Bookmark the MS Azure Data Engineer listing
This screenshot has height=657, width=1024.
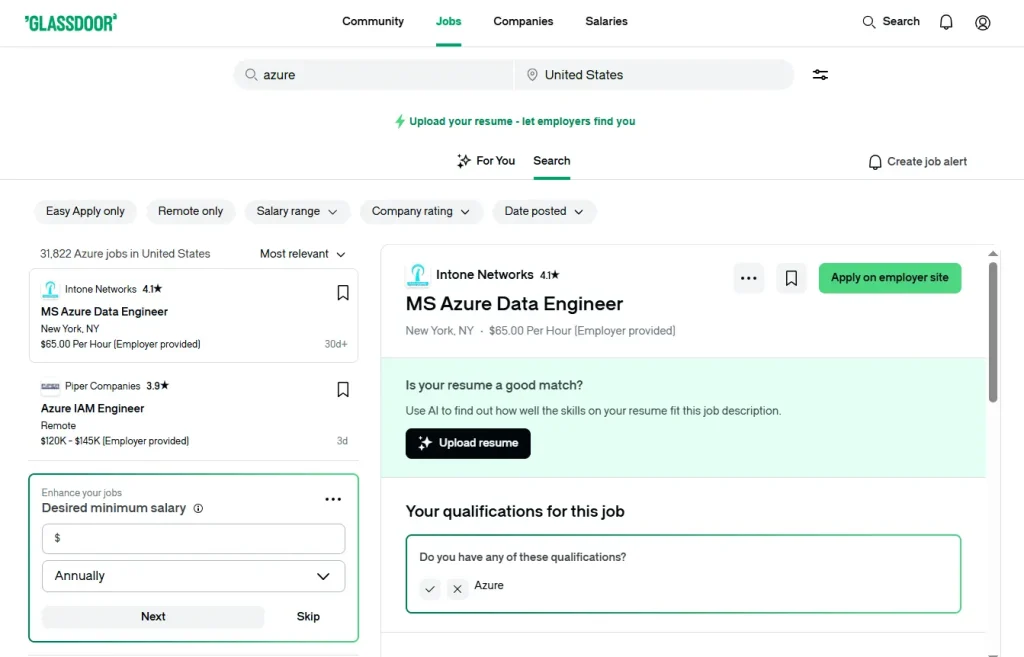coord(343,293)
